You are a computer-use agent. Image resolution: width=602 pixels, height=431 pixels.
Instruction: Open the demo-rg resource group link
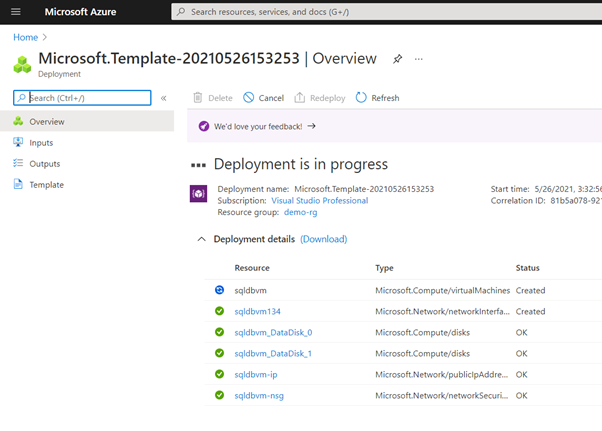click(301, 212)
